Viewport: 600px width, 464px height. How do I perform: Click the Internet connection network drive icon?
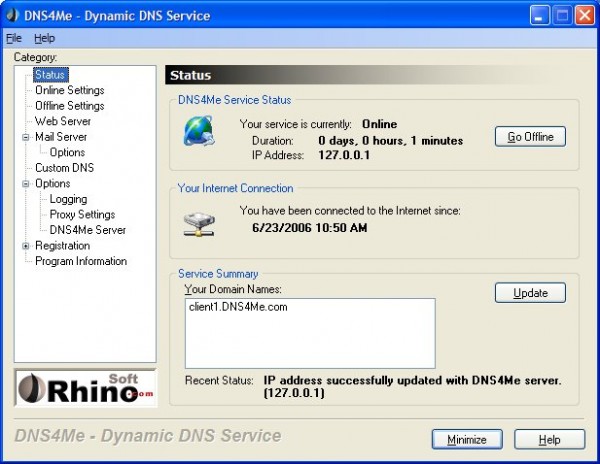(x=198, y=223)
